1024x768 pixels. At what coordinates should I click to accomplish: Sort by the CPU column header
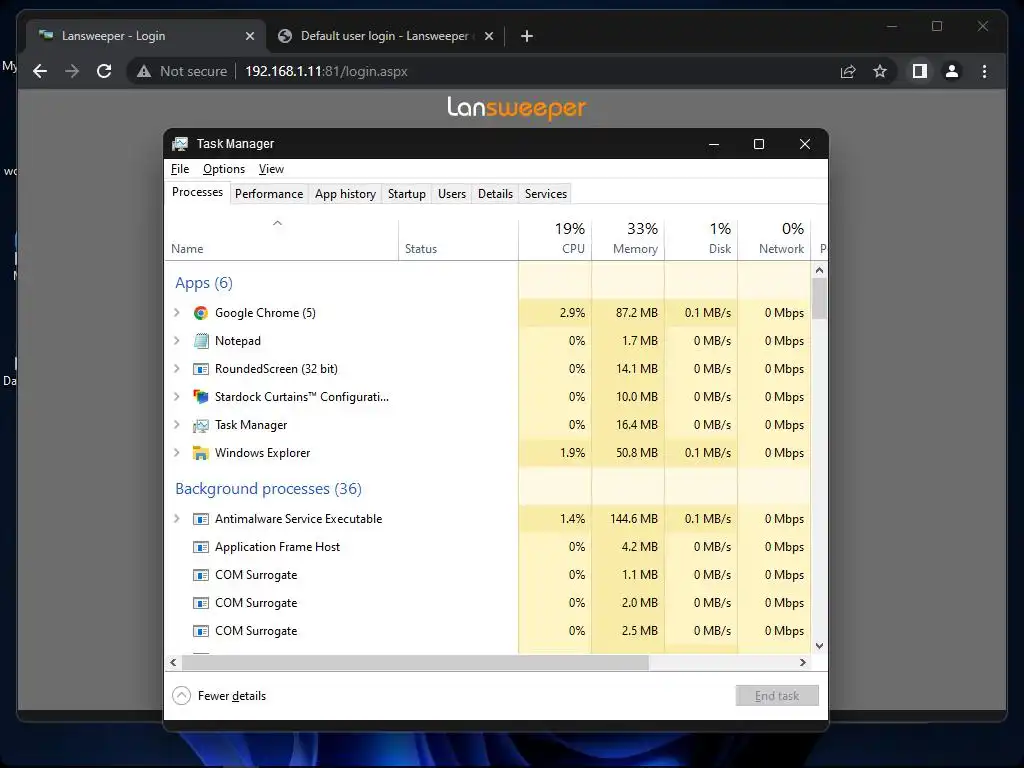pyautogui.click(x=555, y=240)
